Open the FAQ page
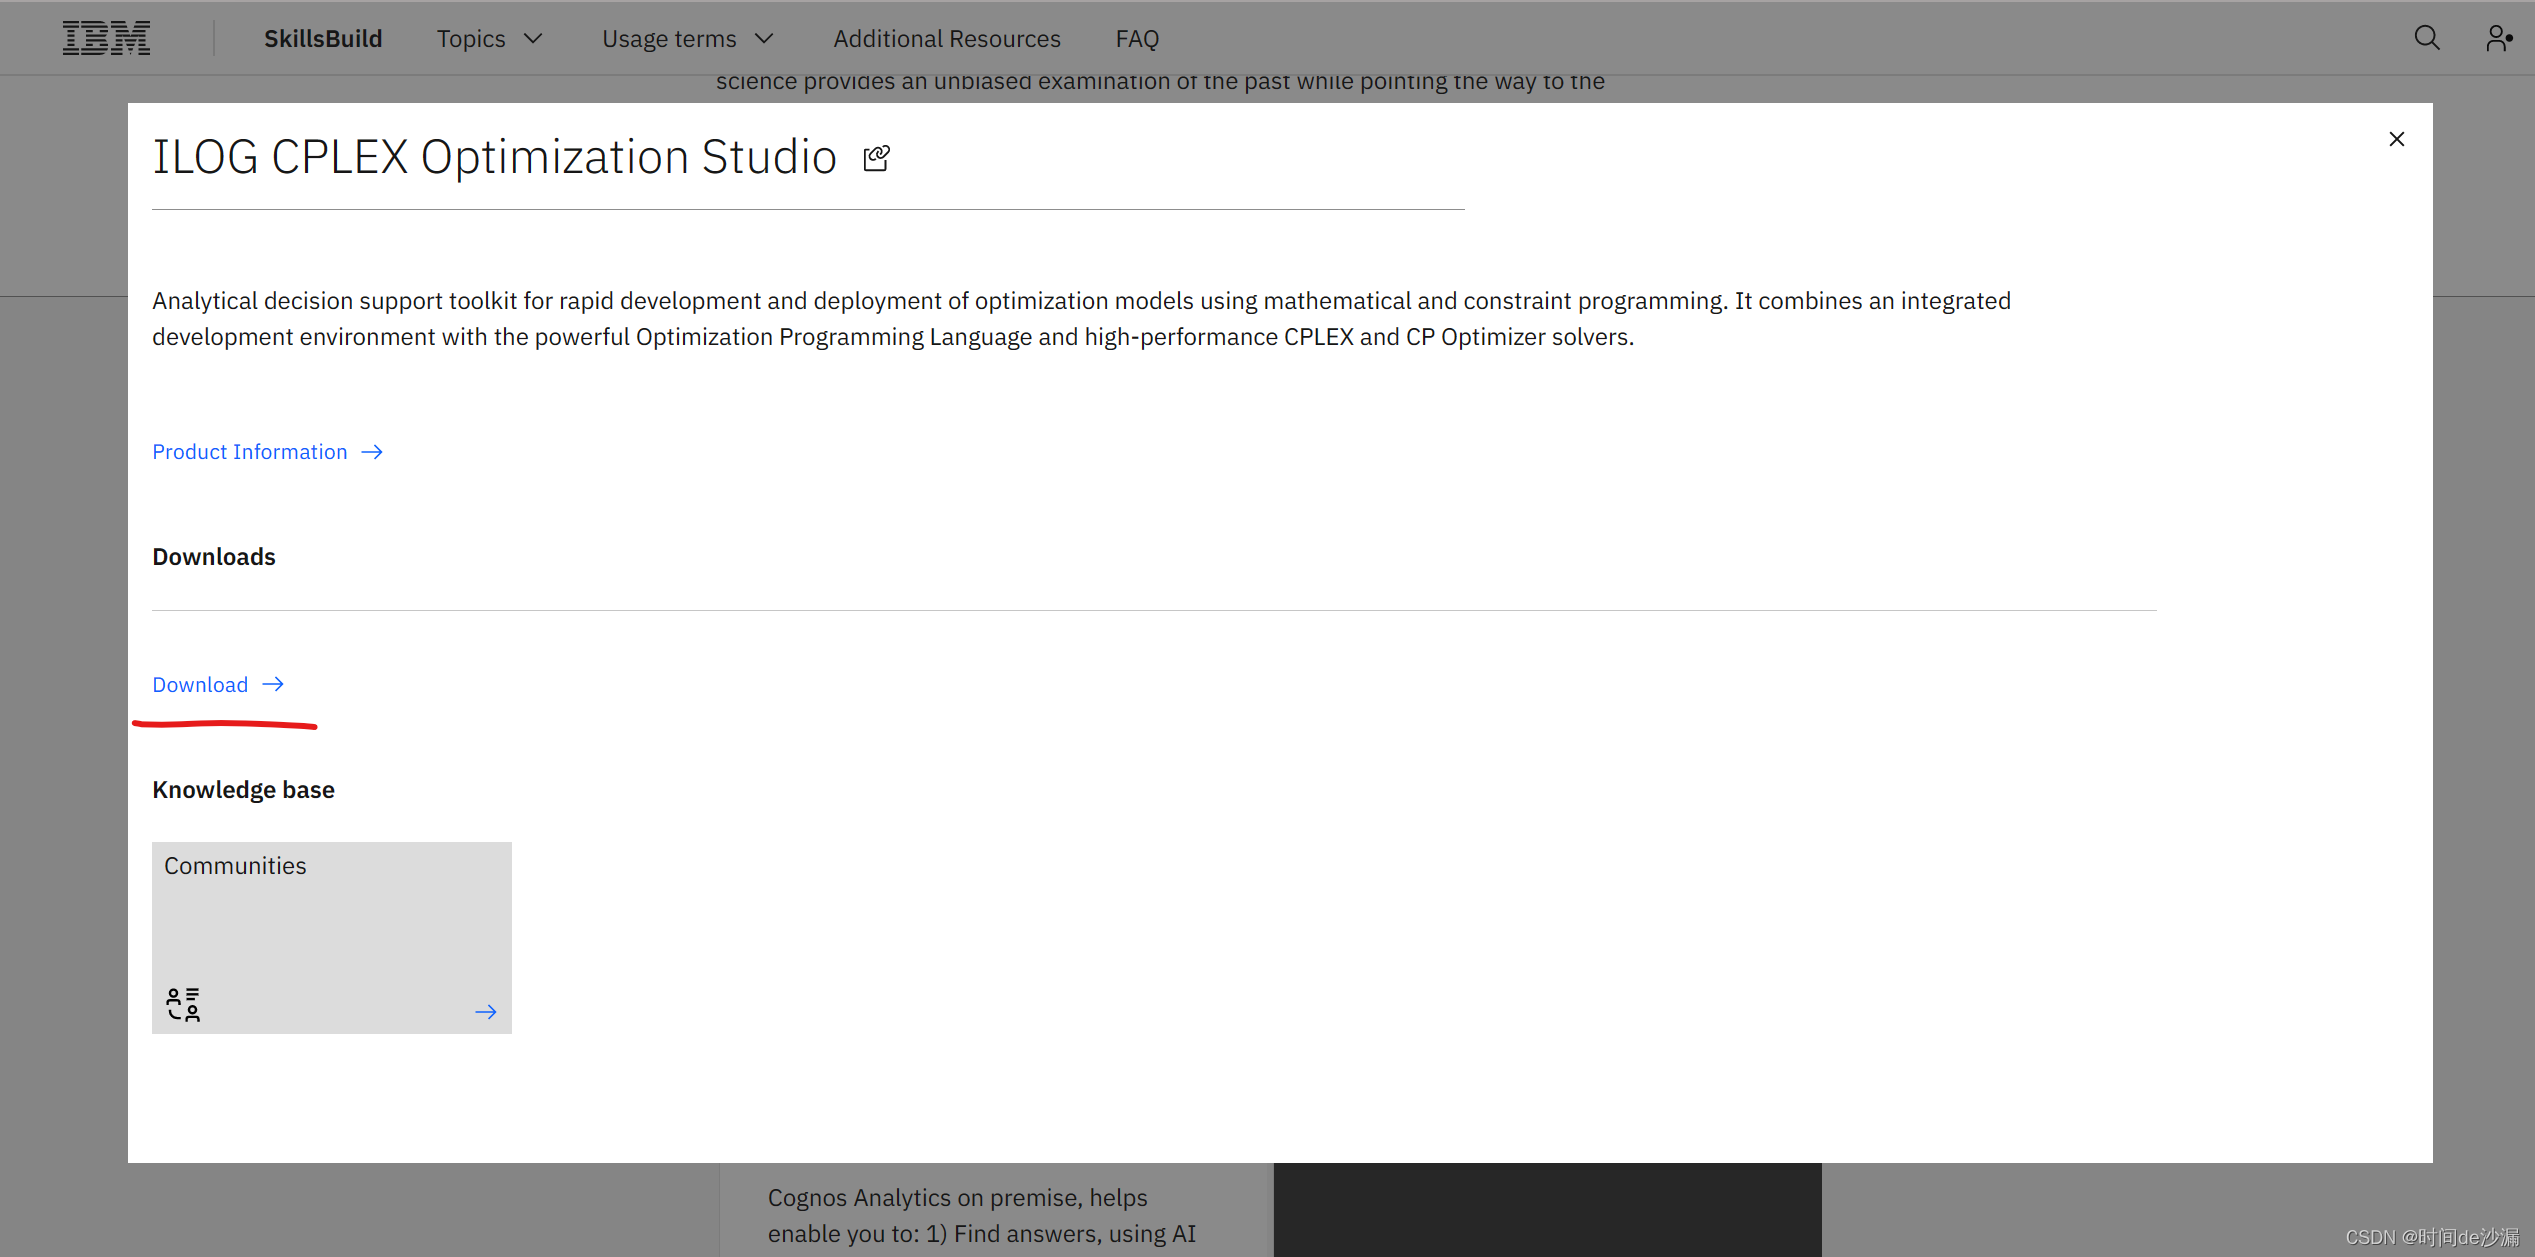The height and width of the screenshot is (1257, 2535). [x=1137, y=39]
